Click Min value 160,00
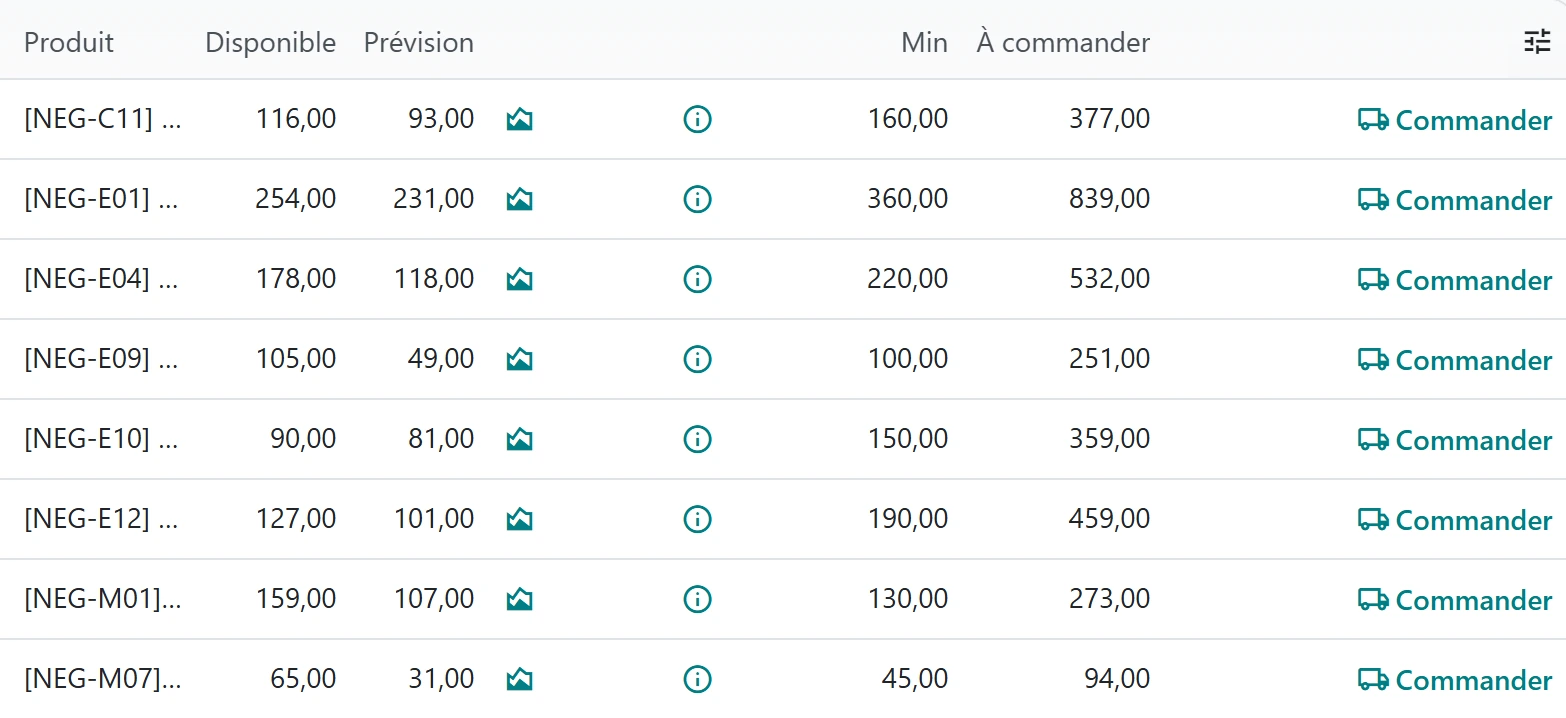The image size is (1566, 718). pyautogui.click(x=907, y=119)
